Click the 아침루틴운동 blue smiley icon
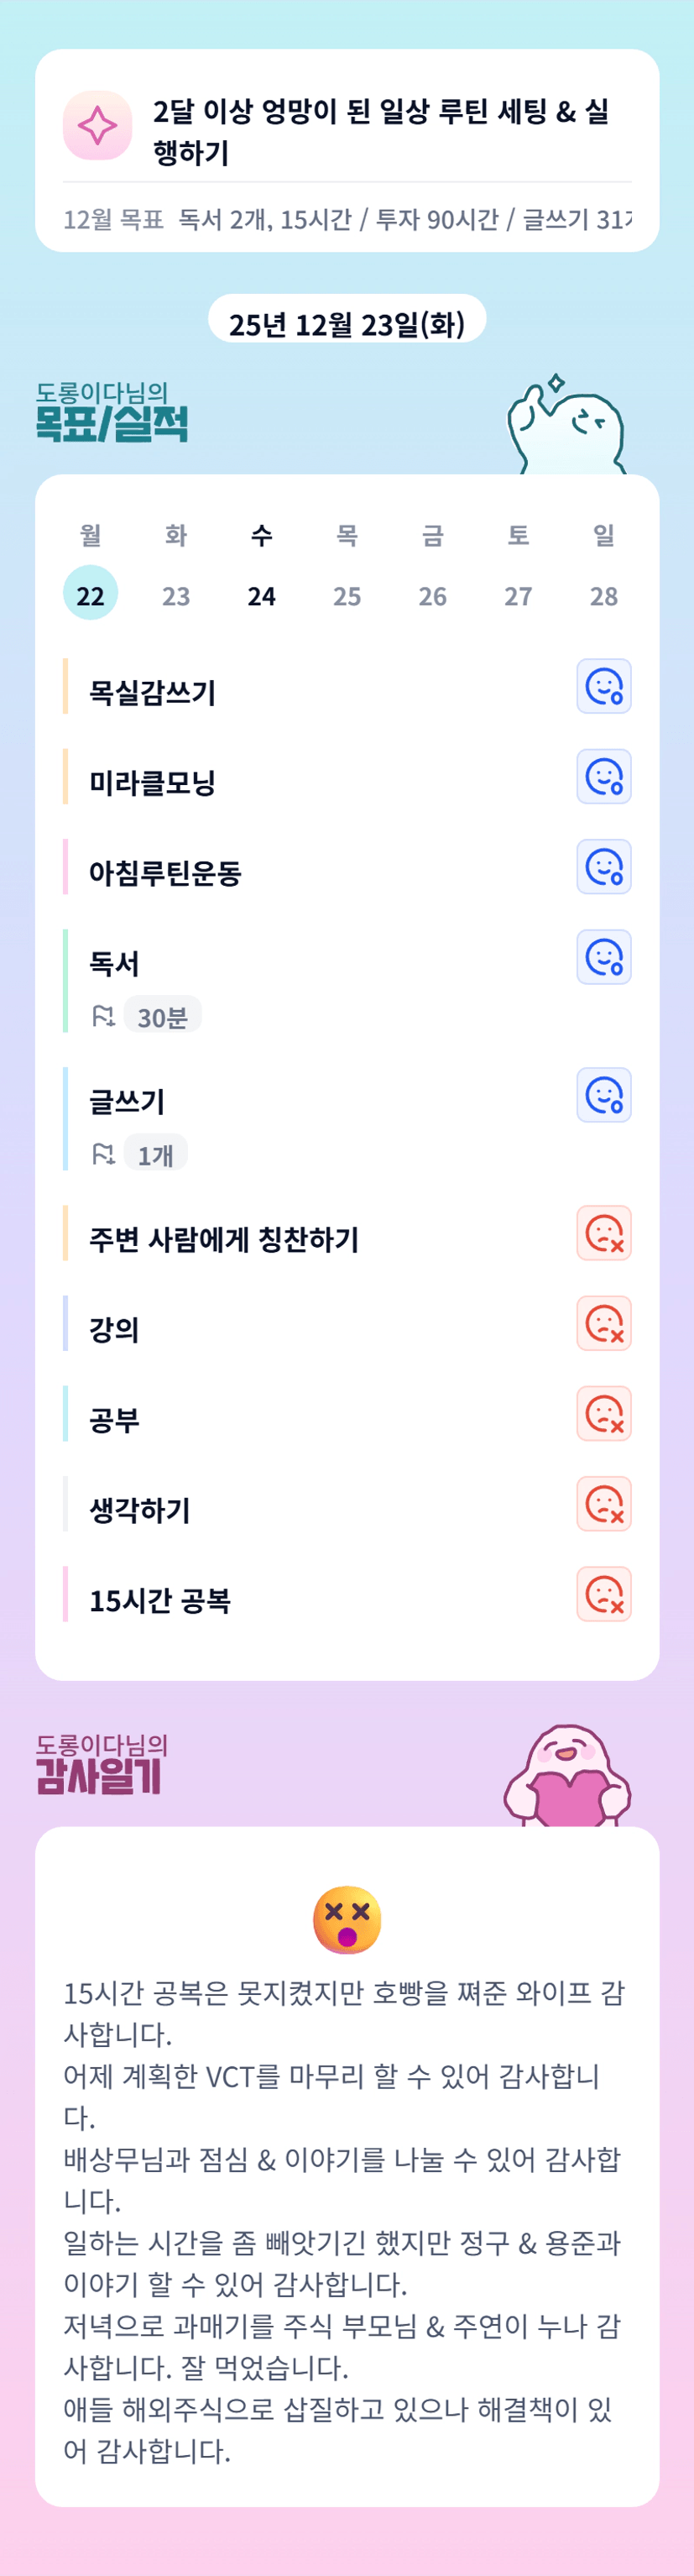The image size is (694, 2576). tap(603, 866)
